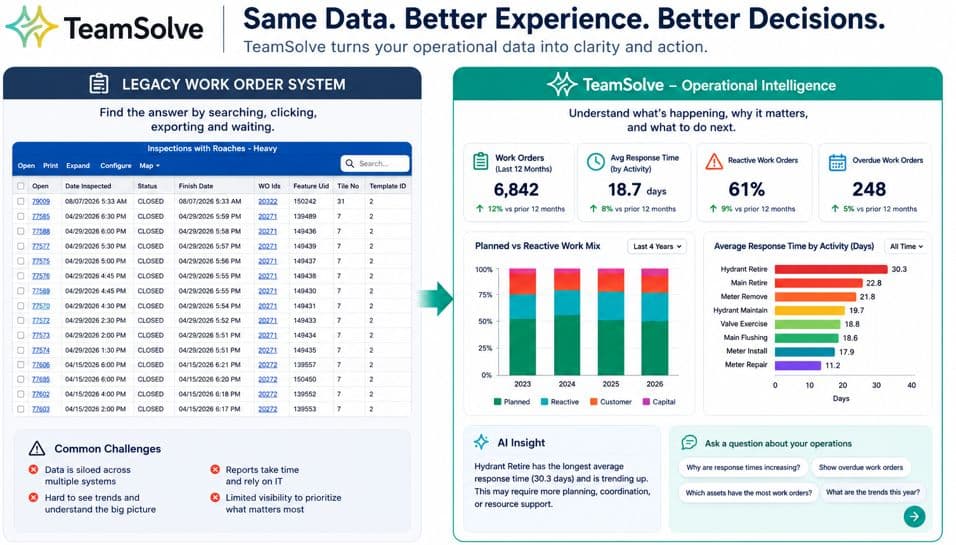Check the box for row 77575
Image resolution: width=956 pixels, height=545 pixels.
click(21, 261)
